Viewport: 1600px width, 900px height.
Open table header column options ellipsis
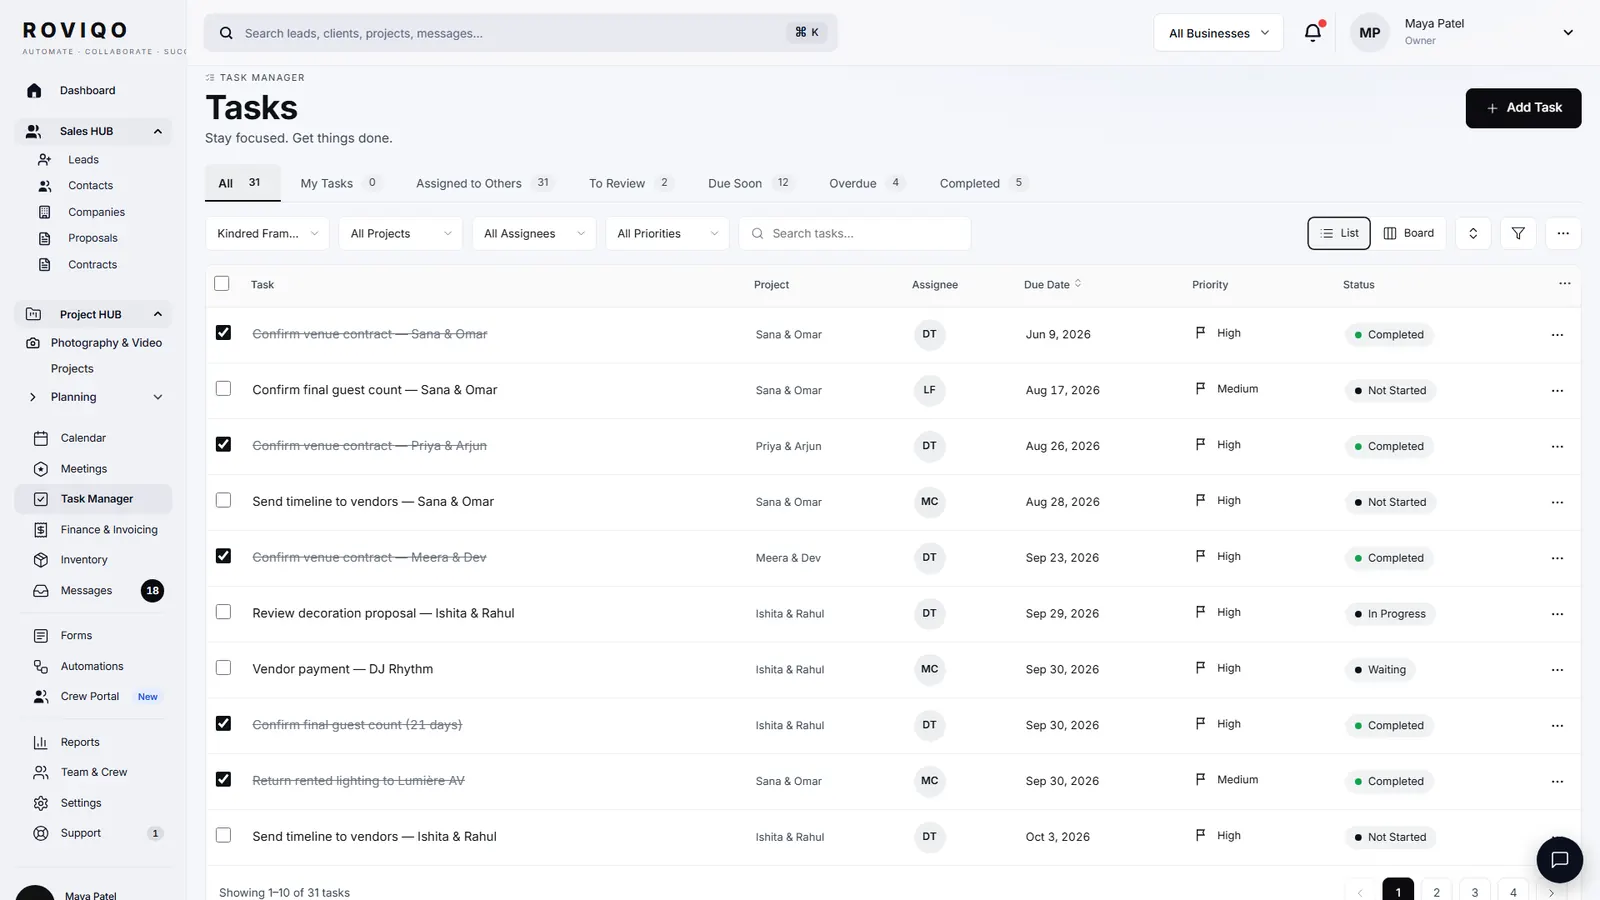(x=1565, y=284)
